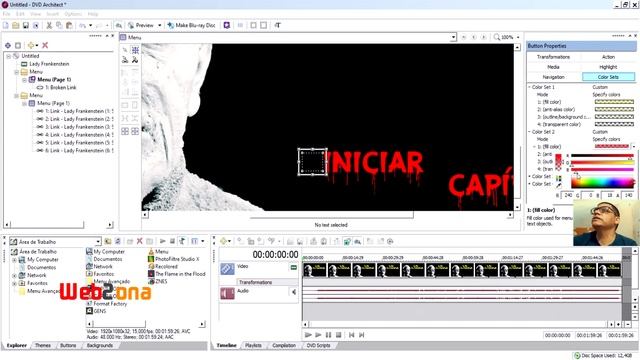Click Color Set 1 fill color swatch
Screen dimensions: 640x360
click(614, 102)
